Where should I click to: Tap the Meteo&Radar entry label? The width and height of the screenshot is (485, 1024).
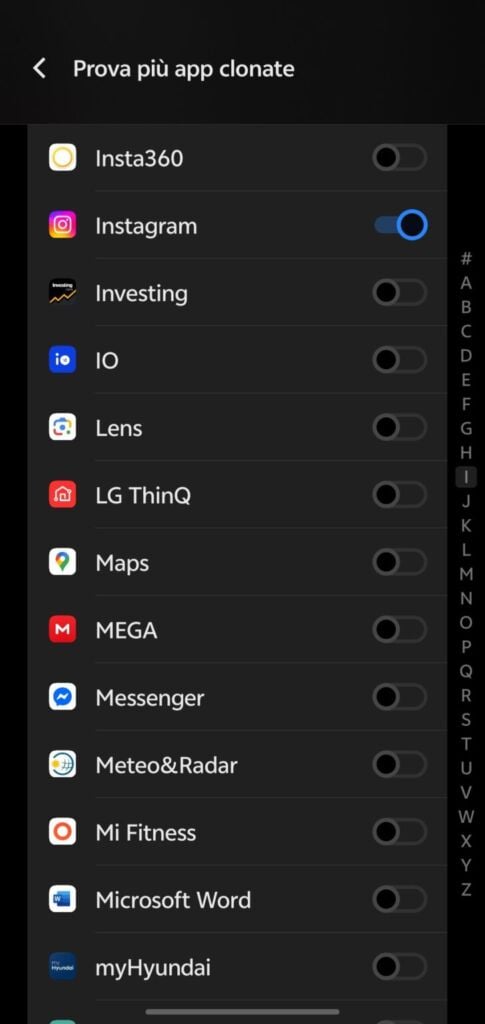coord(166,765)
